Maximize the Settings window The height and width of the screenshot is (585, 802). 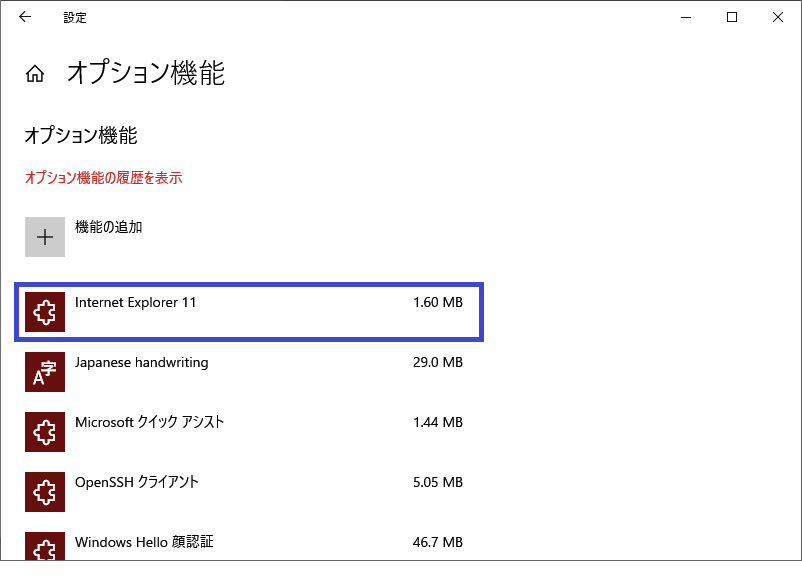(x=732, y=17)
